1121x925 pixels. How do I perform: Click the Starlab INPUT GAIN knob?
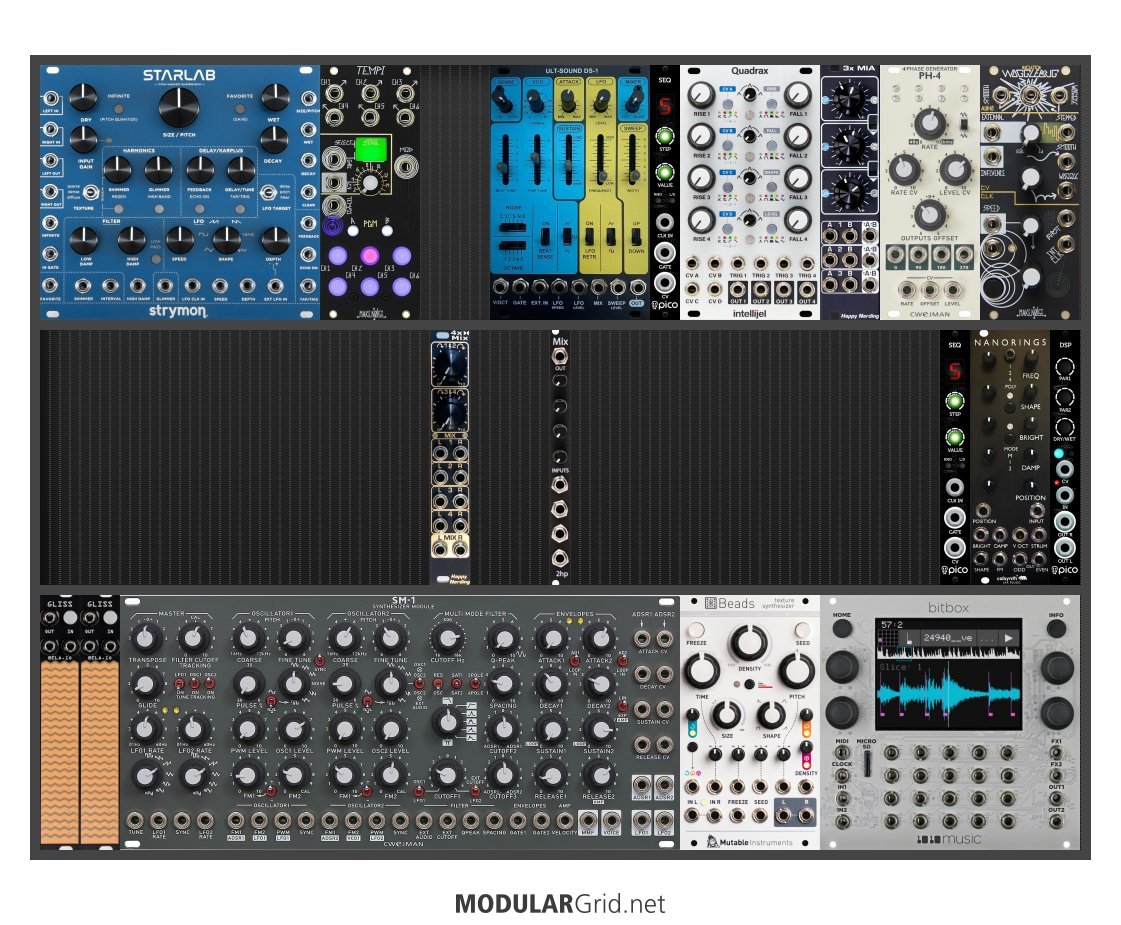[84, 139]
